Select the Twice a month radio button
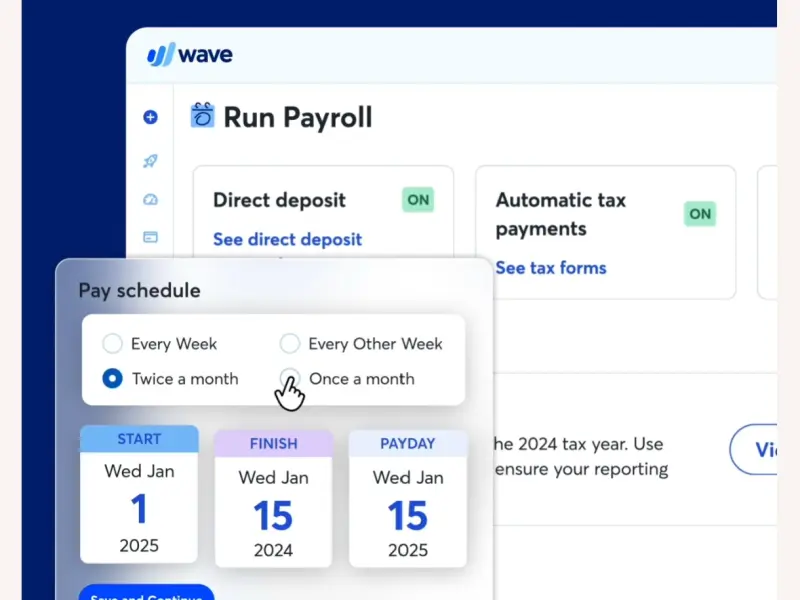800x600 pixels. (x=113, y=379)
